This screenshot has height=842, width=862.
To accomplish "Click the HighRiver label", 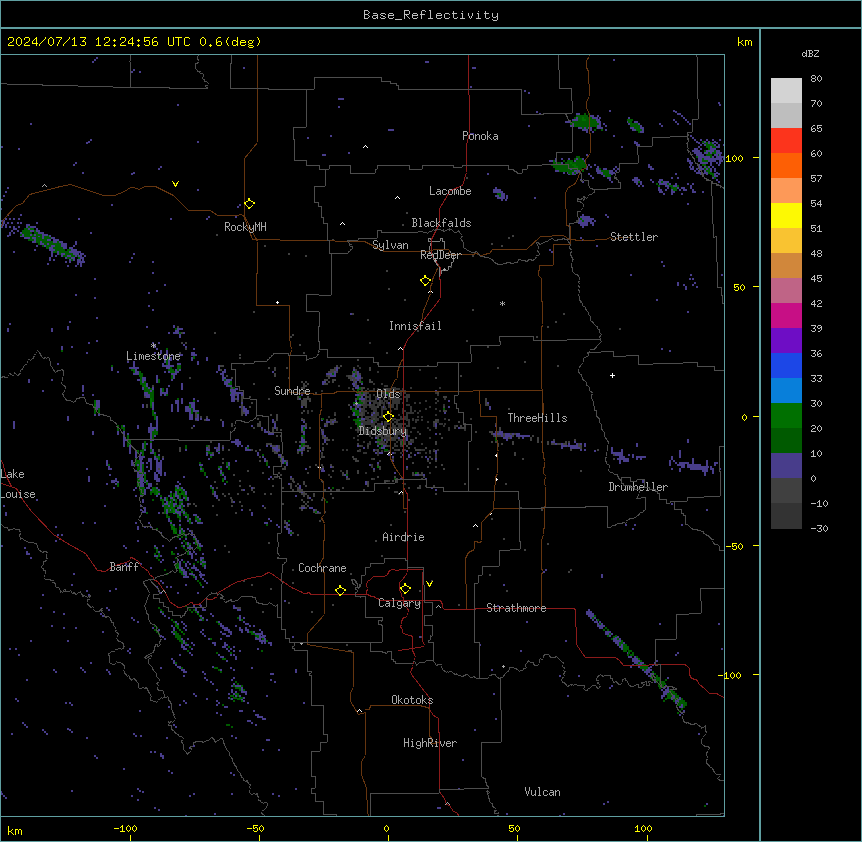I will 430,743.
